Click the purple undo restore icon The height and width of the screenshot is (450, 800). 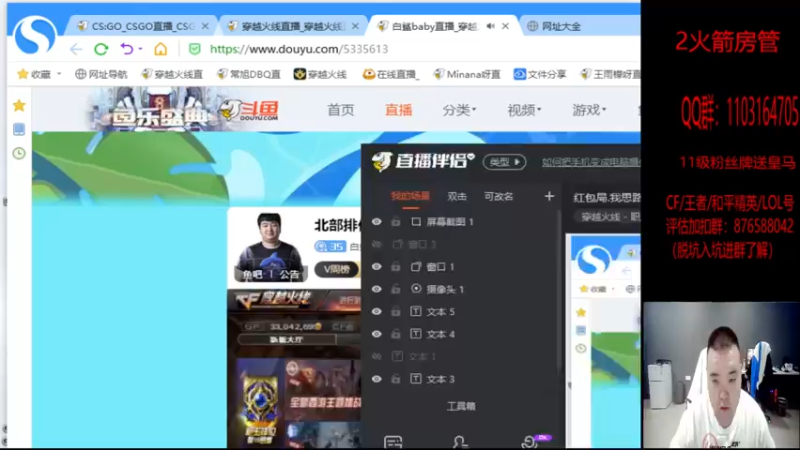click(x=127, y=49)
